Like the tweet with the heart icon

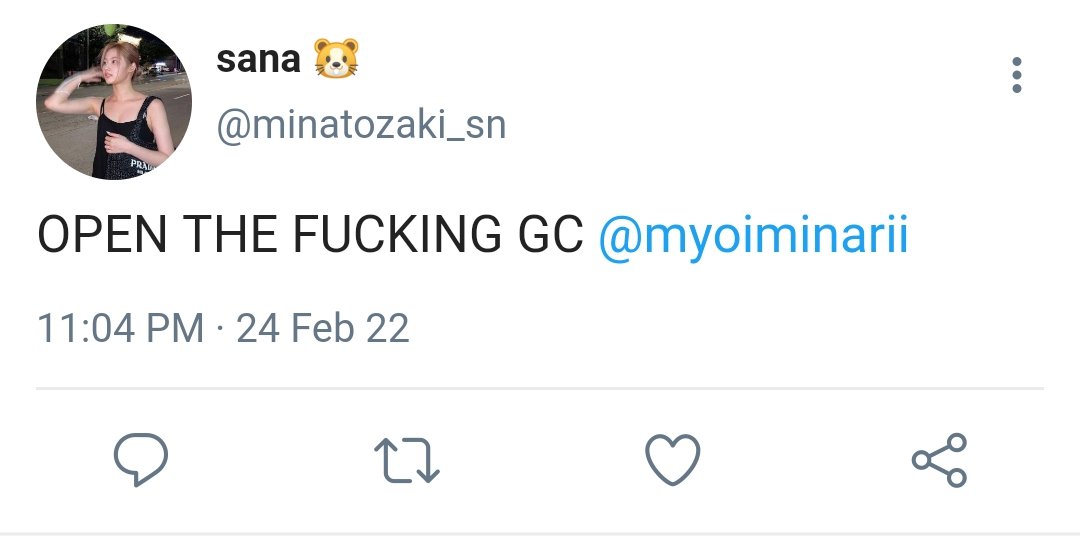point(672,459)
